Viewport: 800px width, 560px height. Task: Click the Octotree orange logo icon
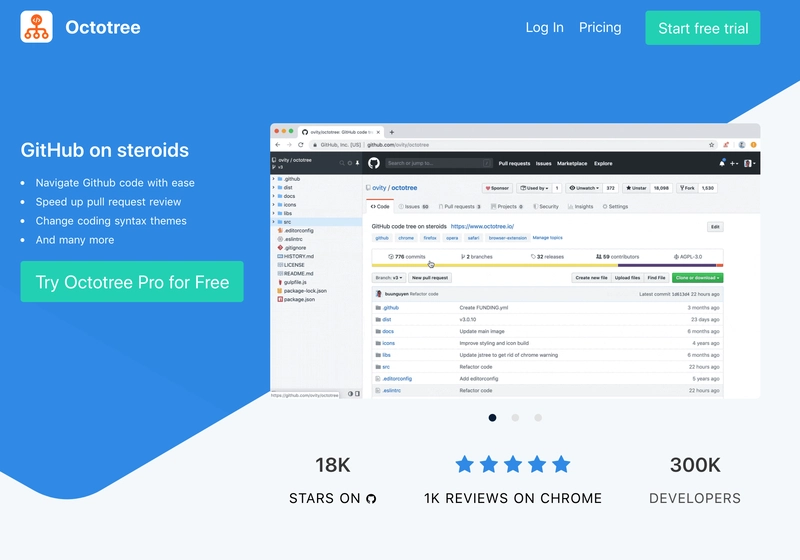coord(36,27)
